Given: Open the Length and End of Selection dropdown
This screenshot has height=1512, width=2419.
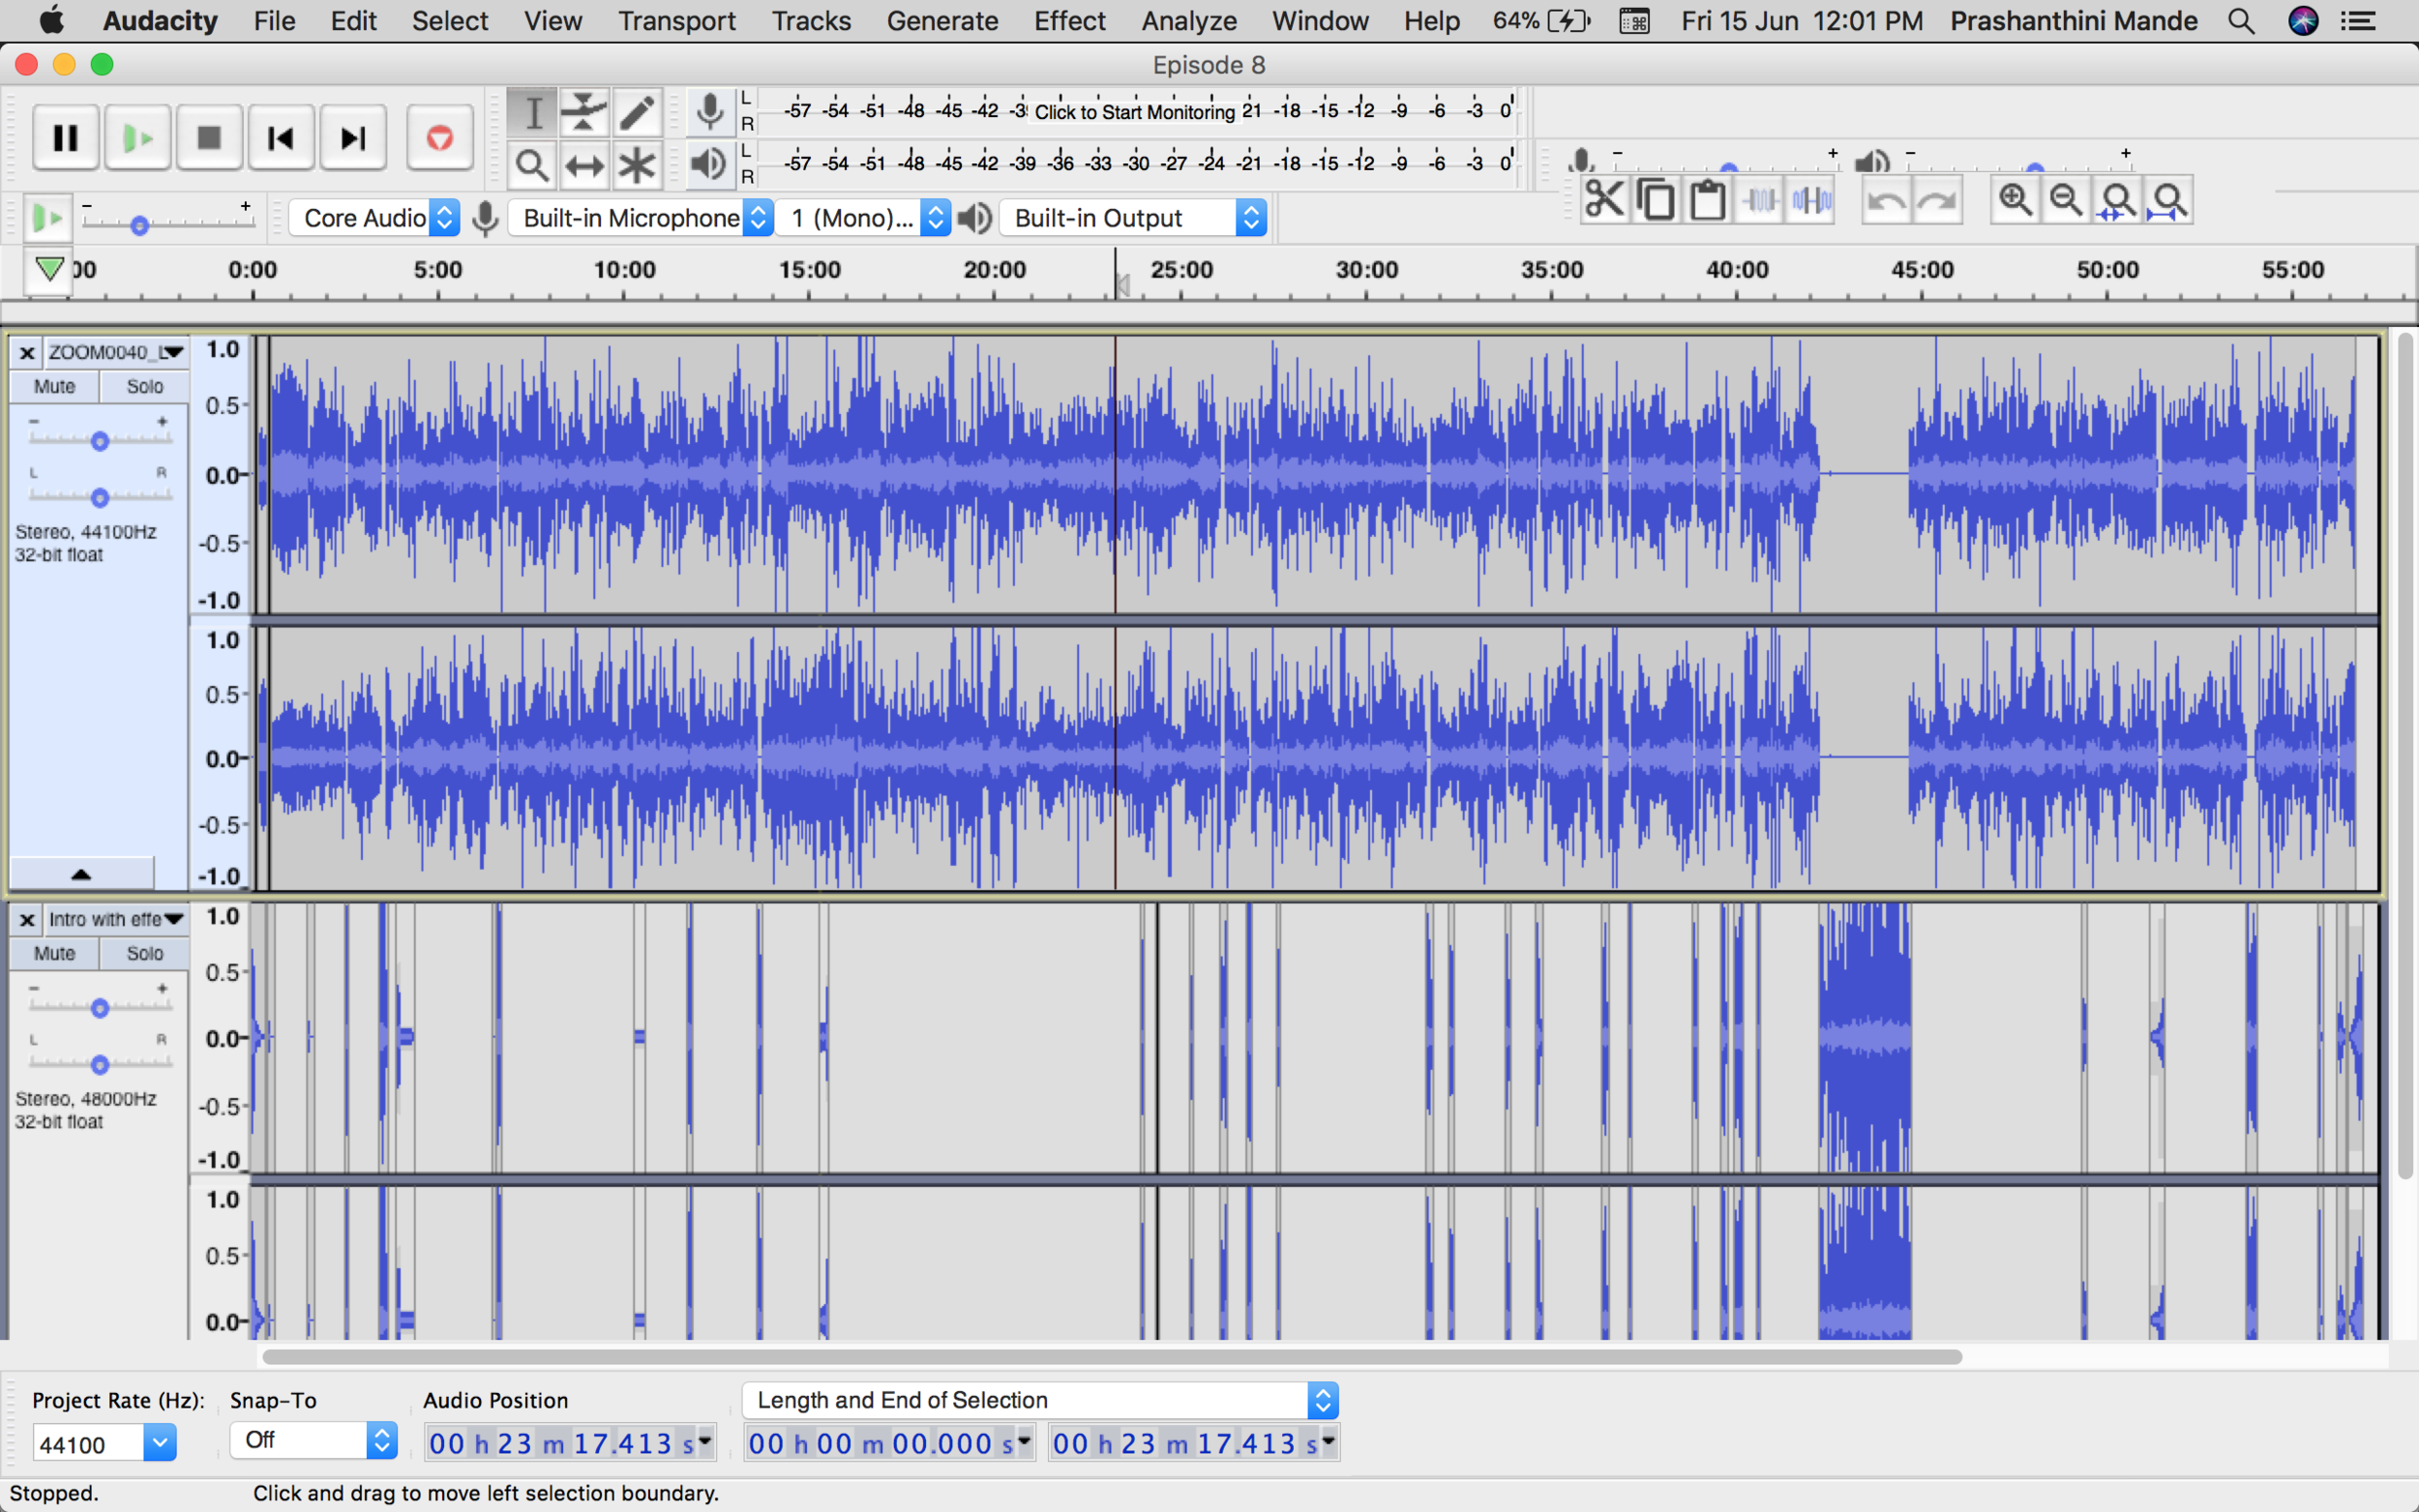Looking at the screenshot, I should [1039, 1400].
